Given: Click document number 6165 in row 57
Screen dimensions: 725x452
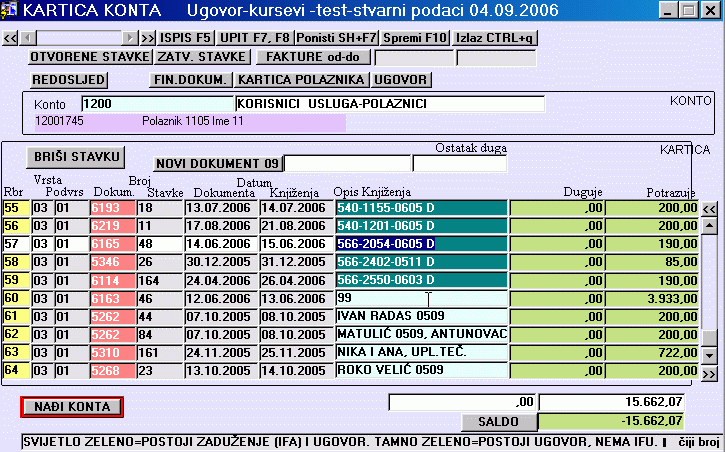Looking at the screenshot, I should coord(113,244).
